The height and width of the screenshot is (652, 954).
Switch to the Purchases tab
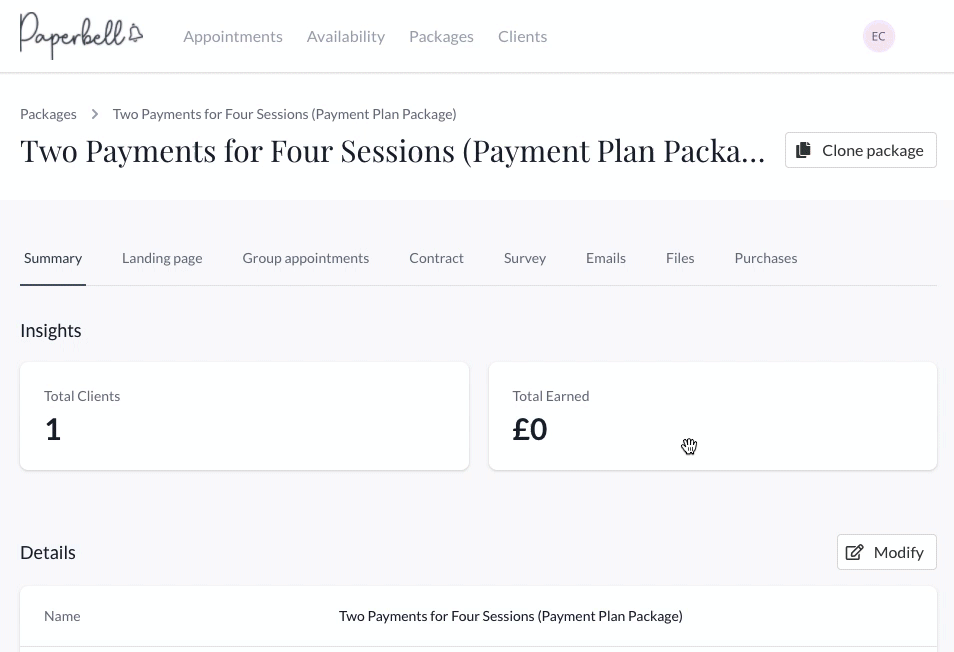click(x=765, y=258)
